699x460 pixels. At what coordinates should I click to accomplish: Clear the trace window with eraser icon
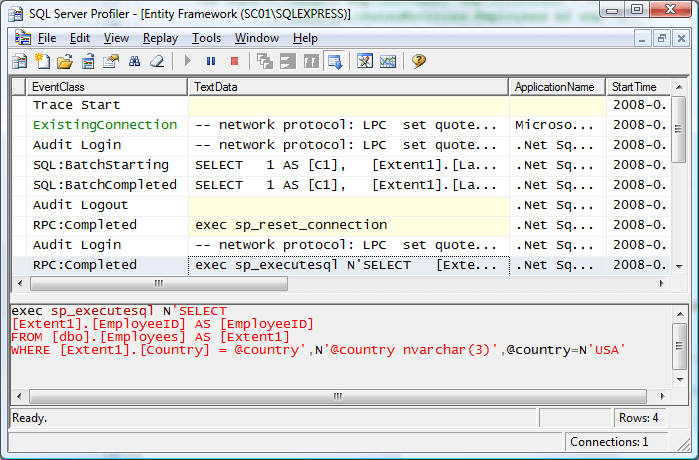click(x=157, y=61)
